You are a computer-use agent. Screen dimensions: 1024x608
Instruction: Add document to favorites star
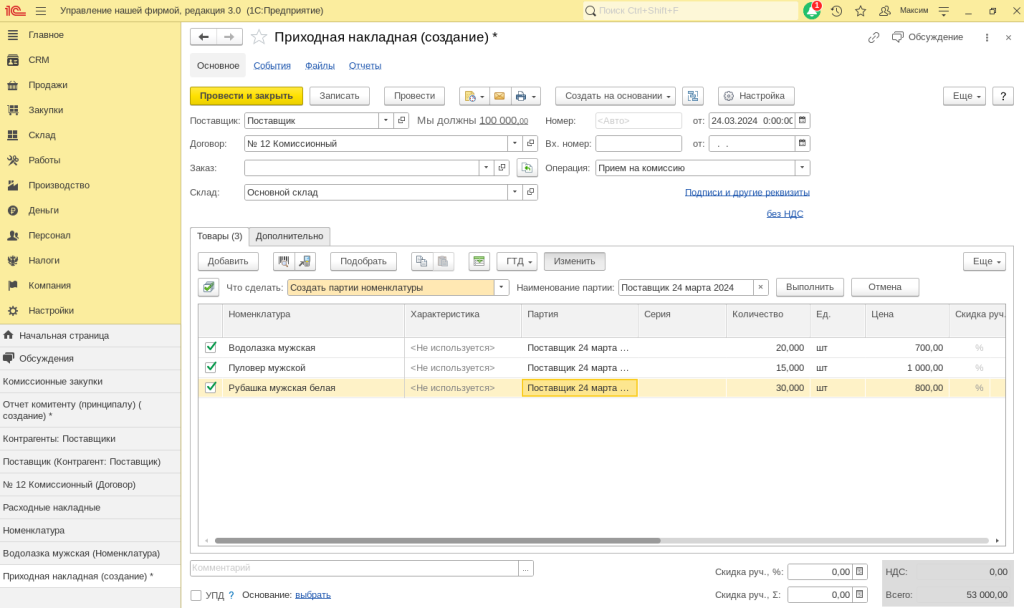pos(259,37)
